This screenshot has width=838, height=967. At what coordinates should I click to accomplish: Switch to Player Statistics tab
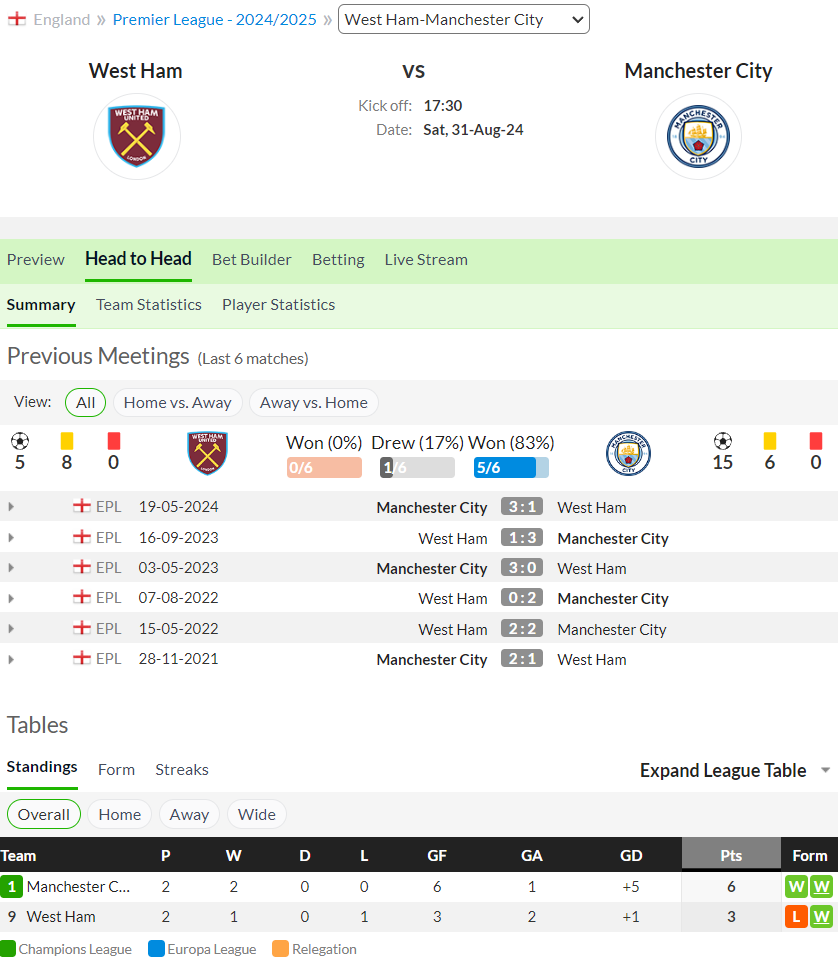[279, 305]
